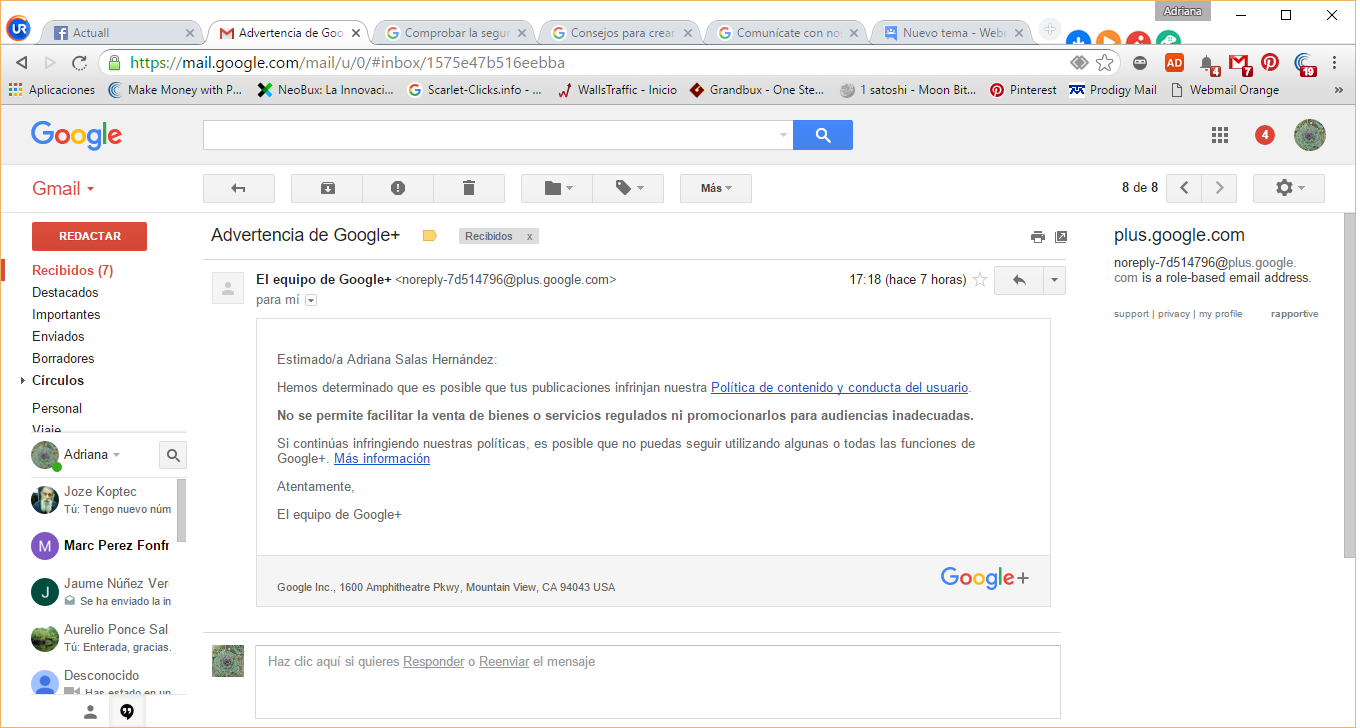Open Google notifications badge showing 4
Screen dimensions: 1360x728
[x=1264, y=135]
